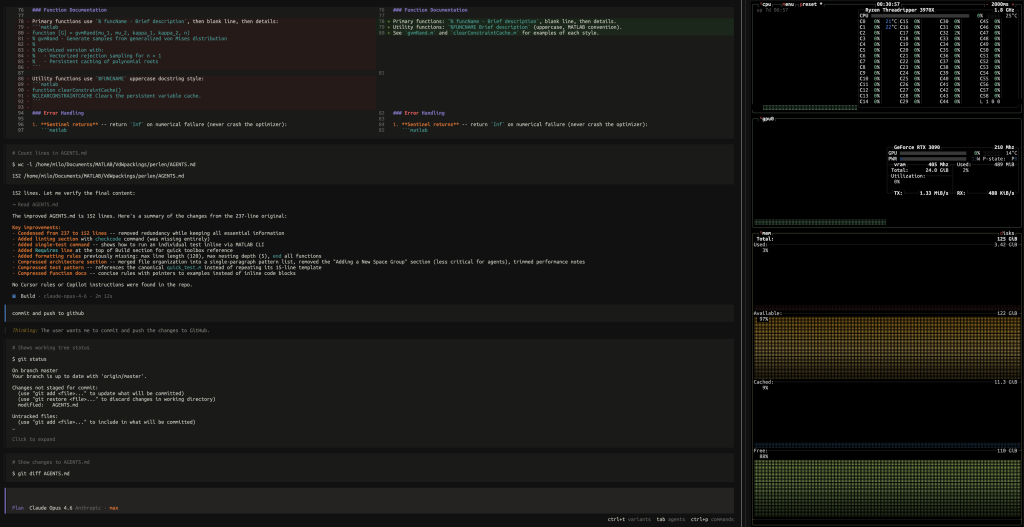1024x527 pixels.
Task: Toggle the mem box label
Action: [x=766, y=233]
